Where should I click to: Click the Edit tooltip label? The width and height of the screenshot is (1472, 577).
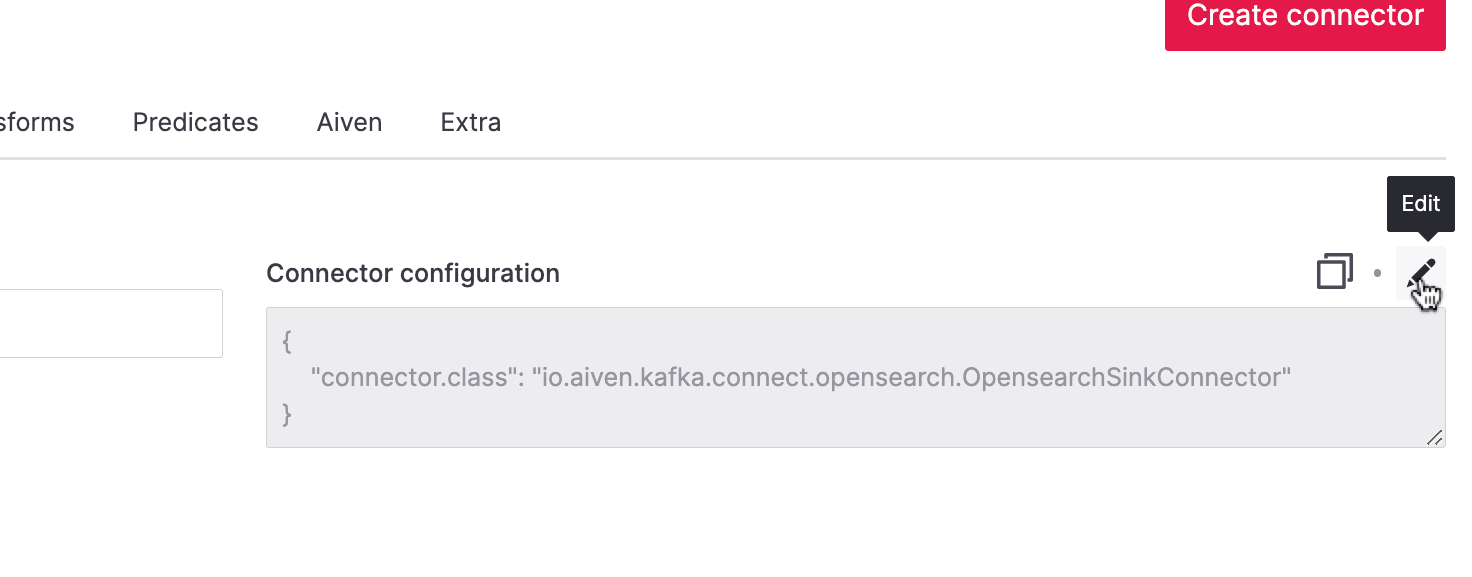click(1420, 203)
